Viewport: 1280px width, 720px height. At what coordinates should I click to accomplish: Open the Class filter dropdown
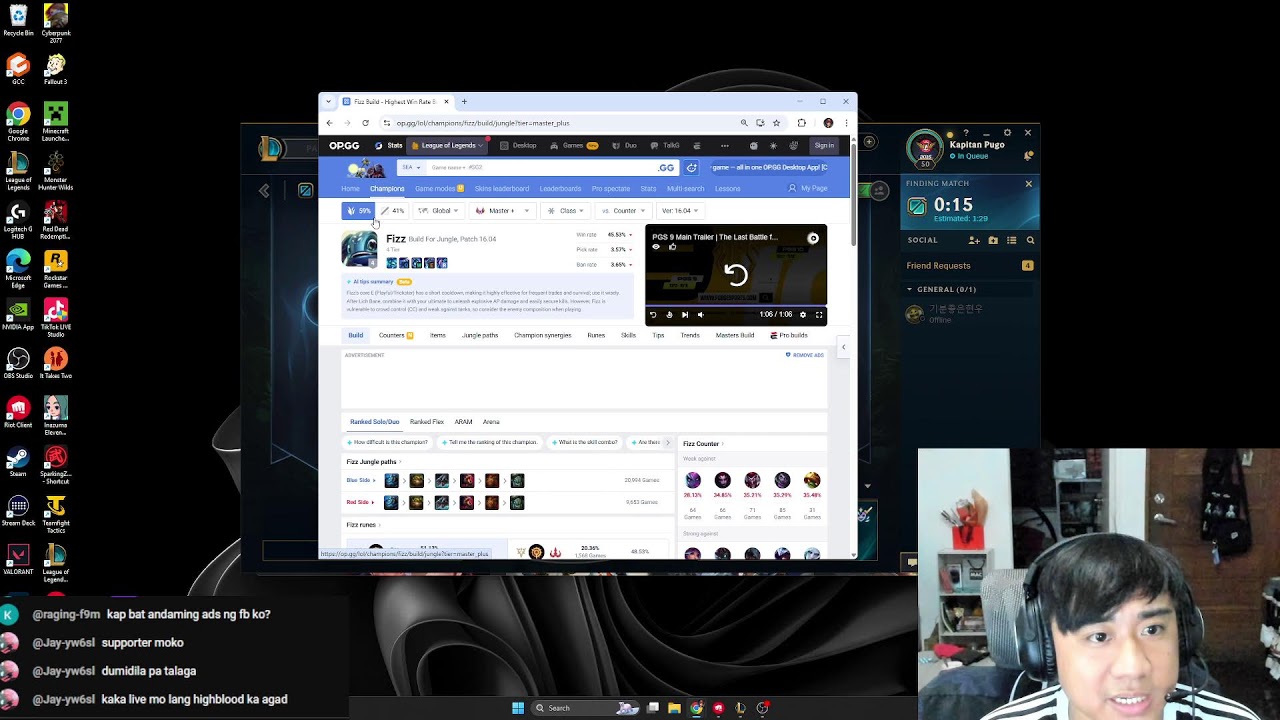(565, 211)
